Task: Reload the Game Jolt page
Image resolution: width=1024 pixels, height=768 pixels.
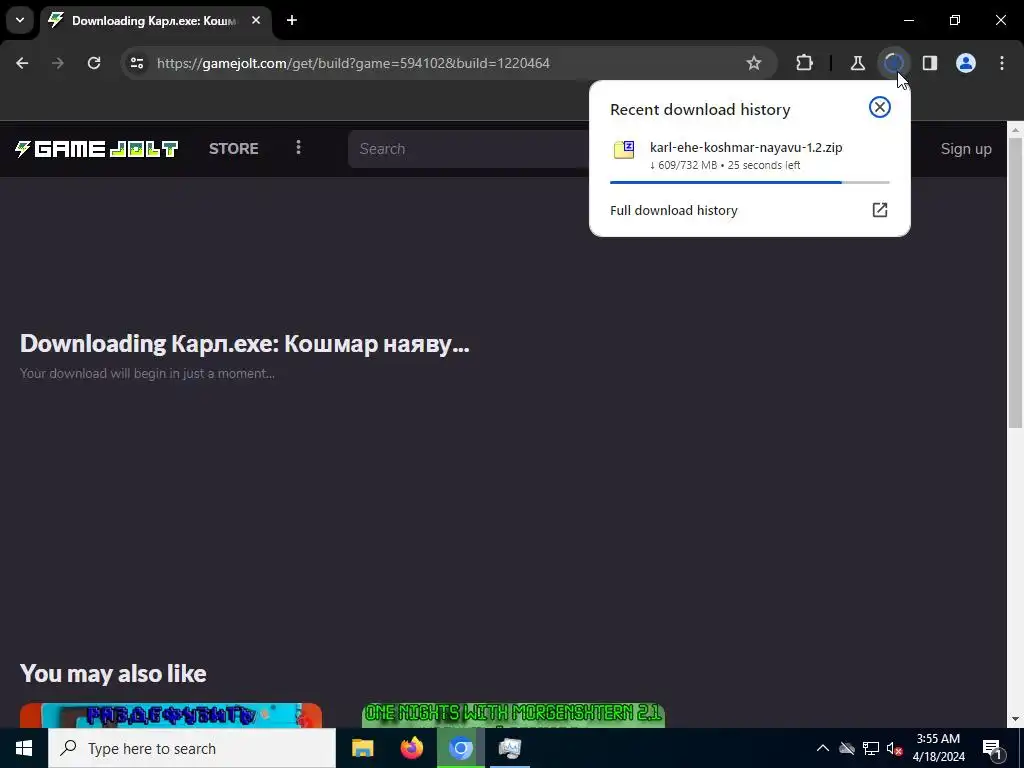Action: click(x=94, y=63)
